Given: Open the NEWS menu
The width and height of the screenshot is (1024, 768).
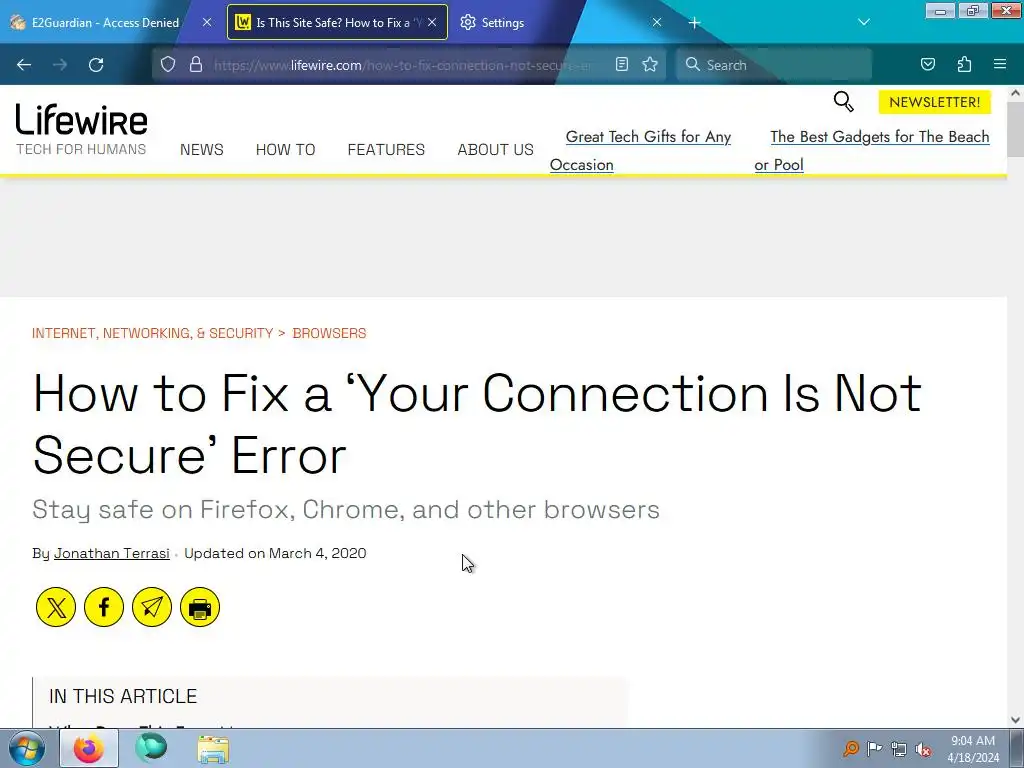Looking at the screenshot, I should pos(202,150).
